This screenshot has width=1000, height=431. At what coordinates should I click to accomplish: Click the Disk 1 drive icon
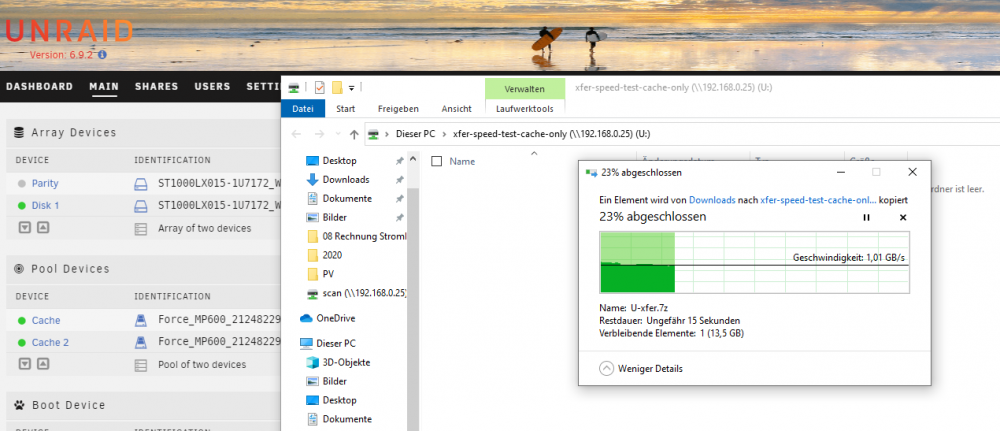(x=140, y=206)
